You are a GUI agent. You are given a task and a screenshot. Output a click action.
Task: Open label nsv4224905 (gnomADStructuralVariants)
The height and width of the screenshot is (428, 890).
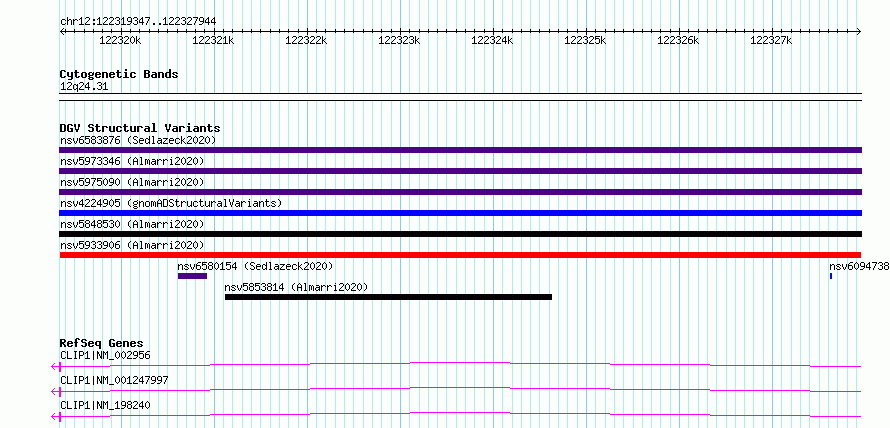coord(170,203)
